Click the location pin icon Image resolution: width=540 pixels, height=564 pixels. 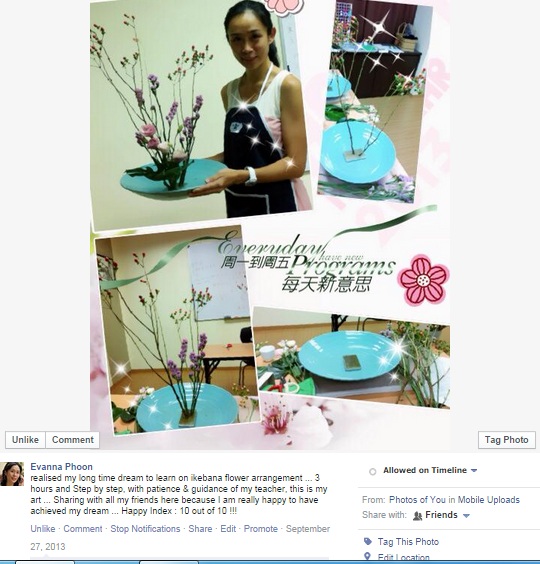[x=367, y=557]
